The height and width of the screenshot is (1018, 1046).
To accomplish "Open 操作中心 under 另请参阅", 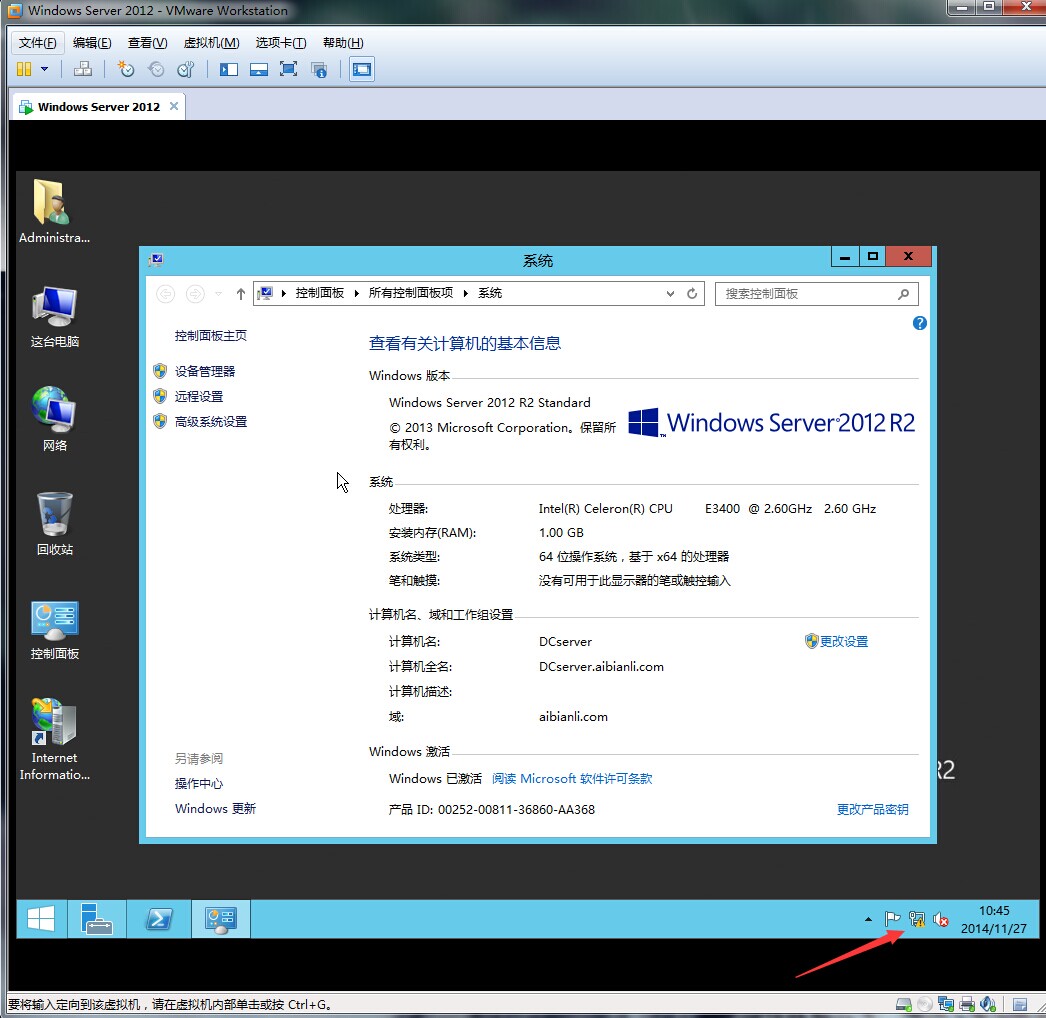I will click(x=199, y=783).
